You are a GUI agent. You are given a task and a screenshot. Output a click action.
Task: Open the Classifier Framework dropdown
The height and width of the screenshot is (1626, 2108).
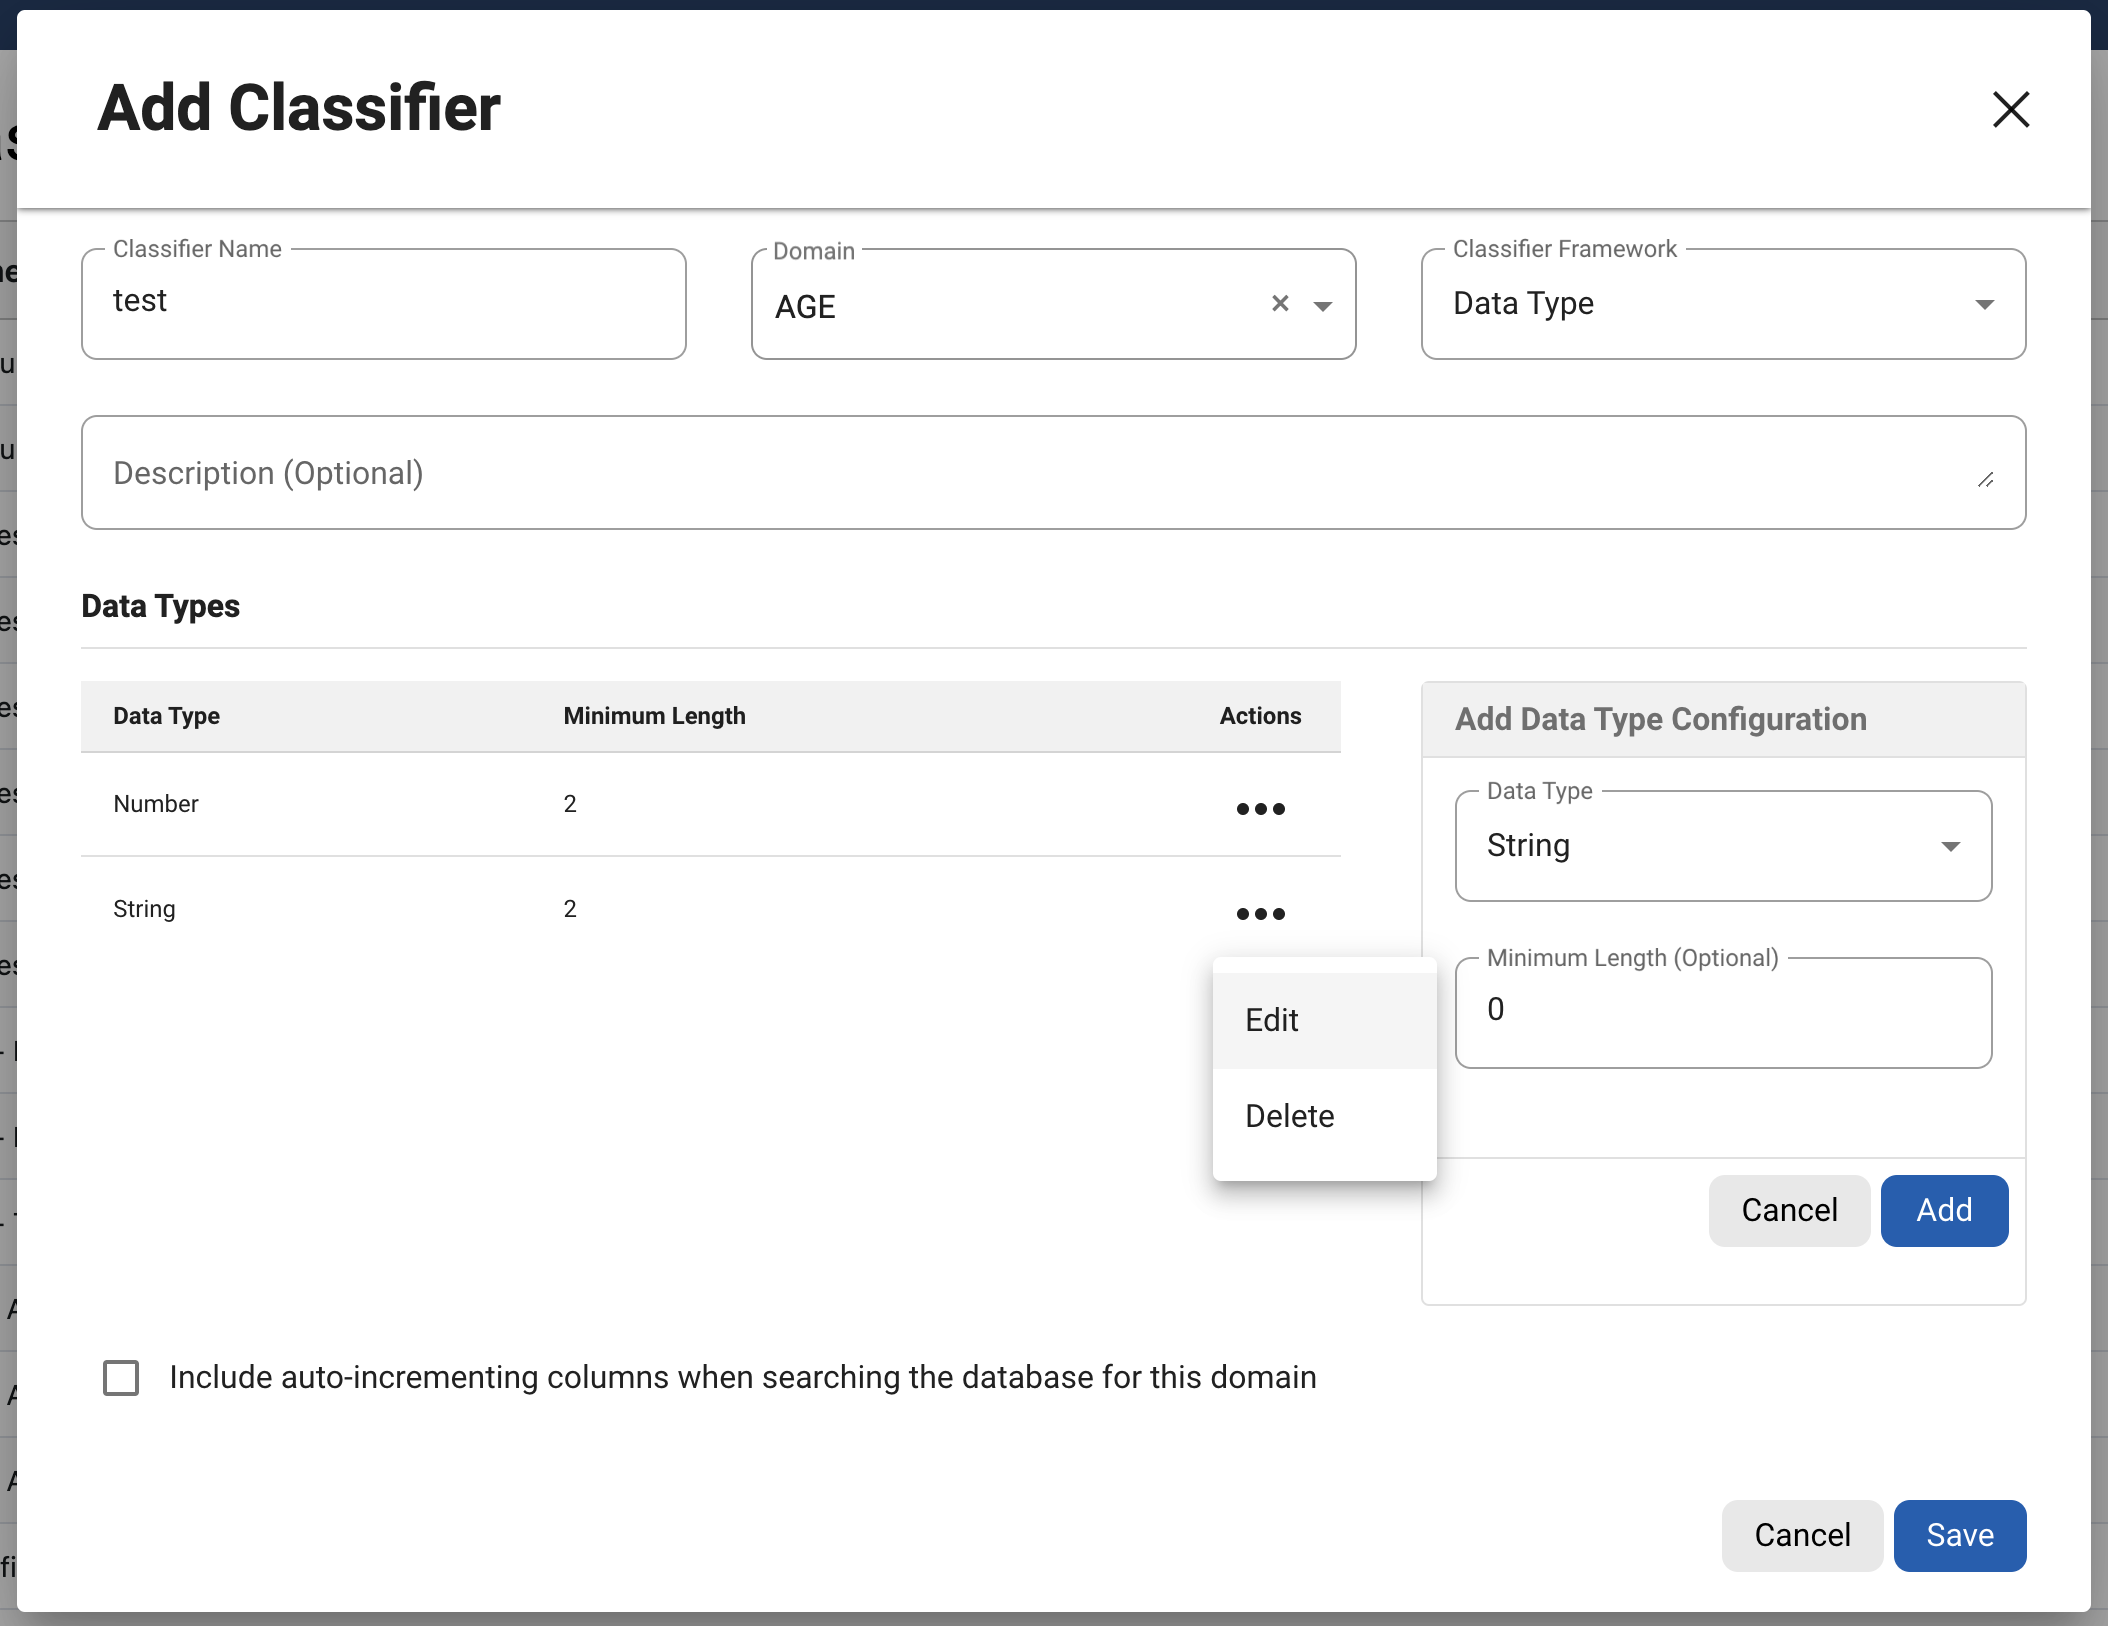pyautogui.click(x=1985, y=303)
